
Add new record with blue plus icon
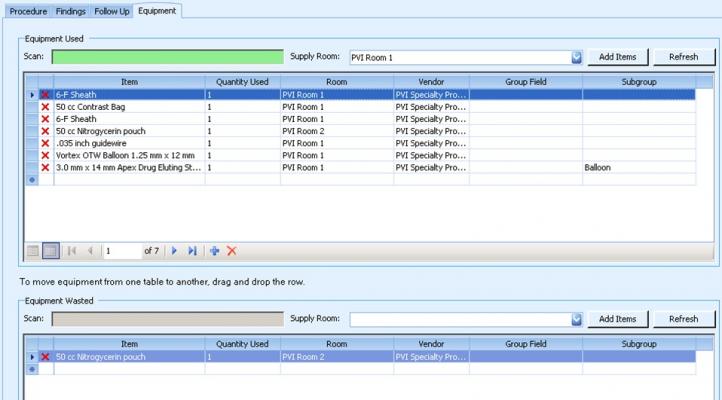tap(214, 251)
